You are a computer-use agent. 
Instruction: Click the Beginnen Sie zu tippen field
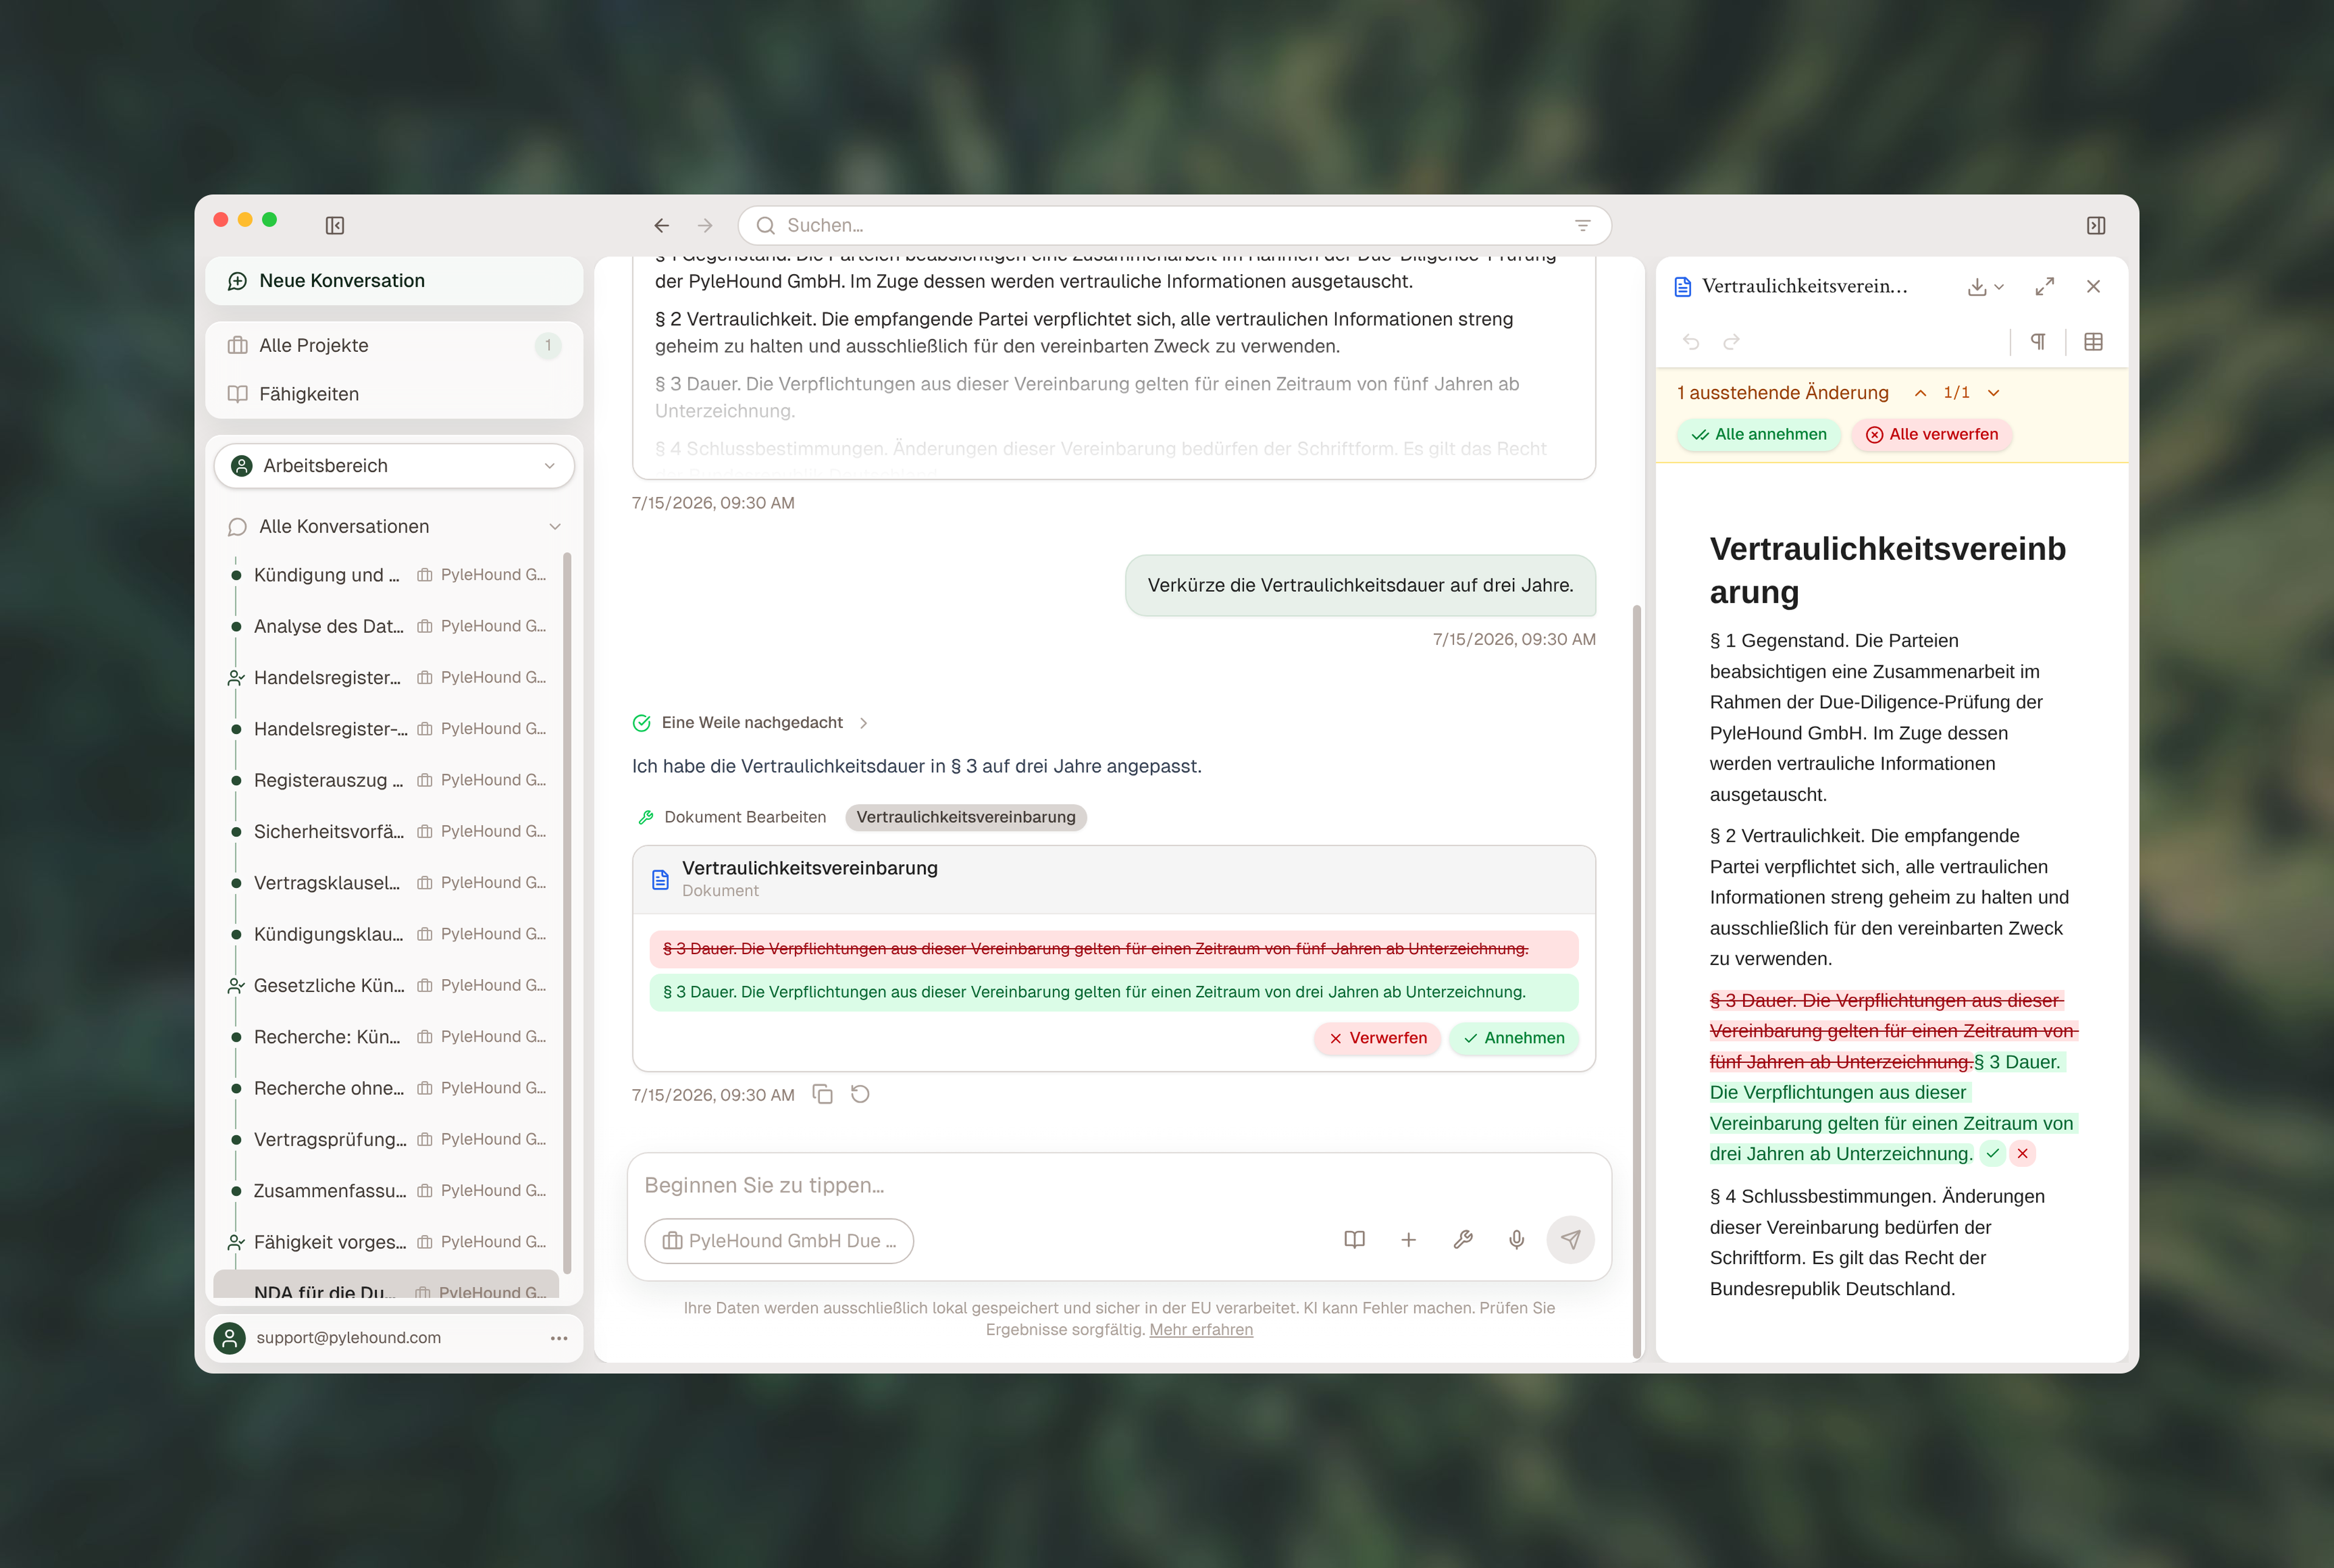[x=1118, y=1185]
